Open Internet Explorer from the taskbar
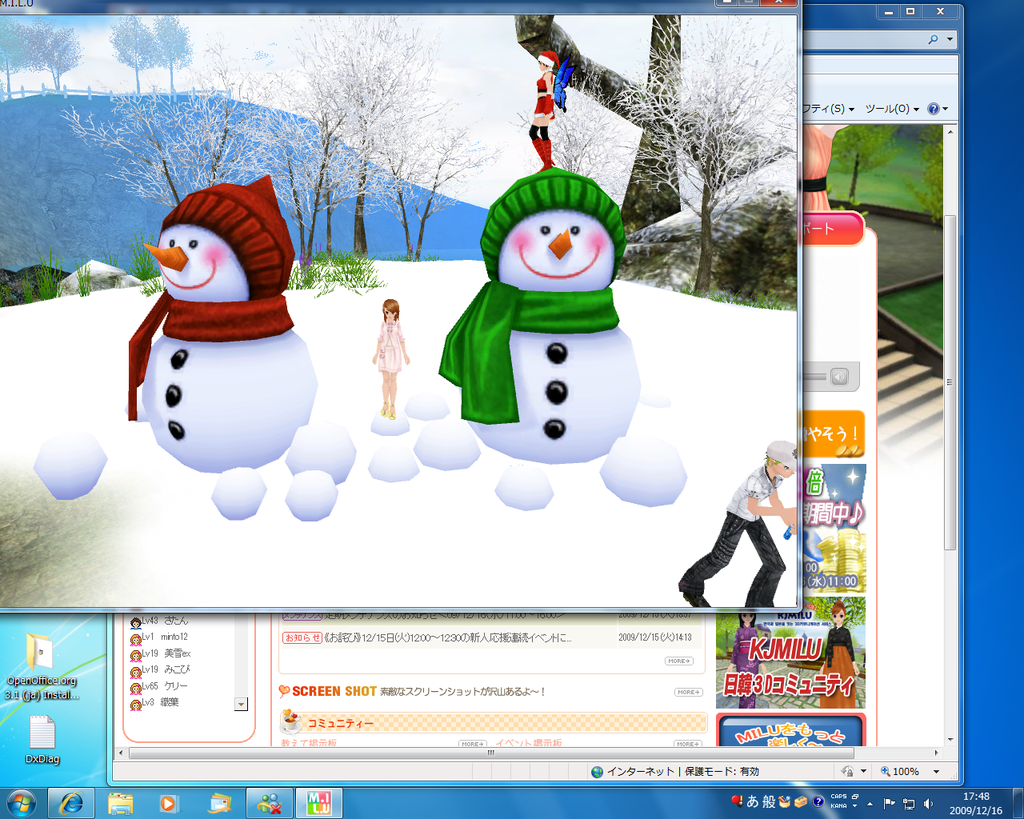The width and height of the screenshot is (1024, 819). (x=71, y=803)
